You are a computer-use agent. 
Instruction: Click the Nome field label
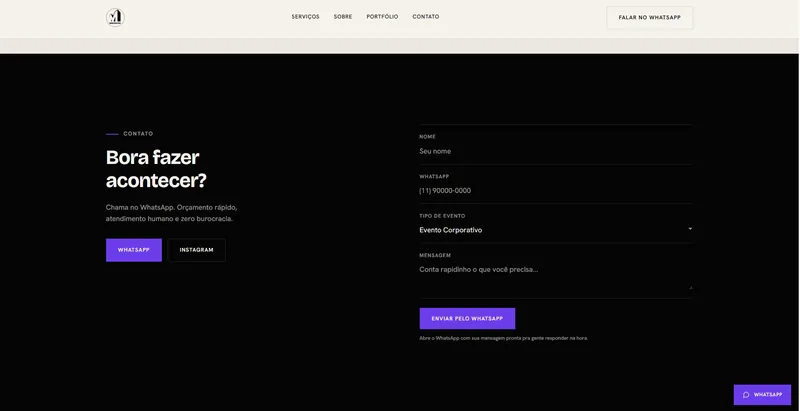(x=428, y=137)
